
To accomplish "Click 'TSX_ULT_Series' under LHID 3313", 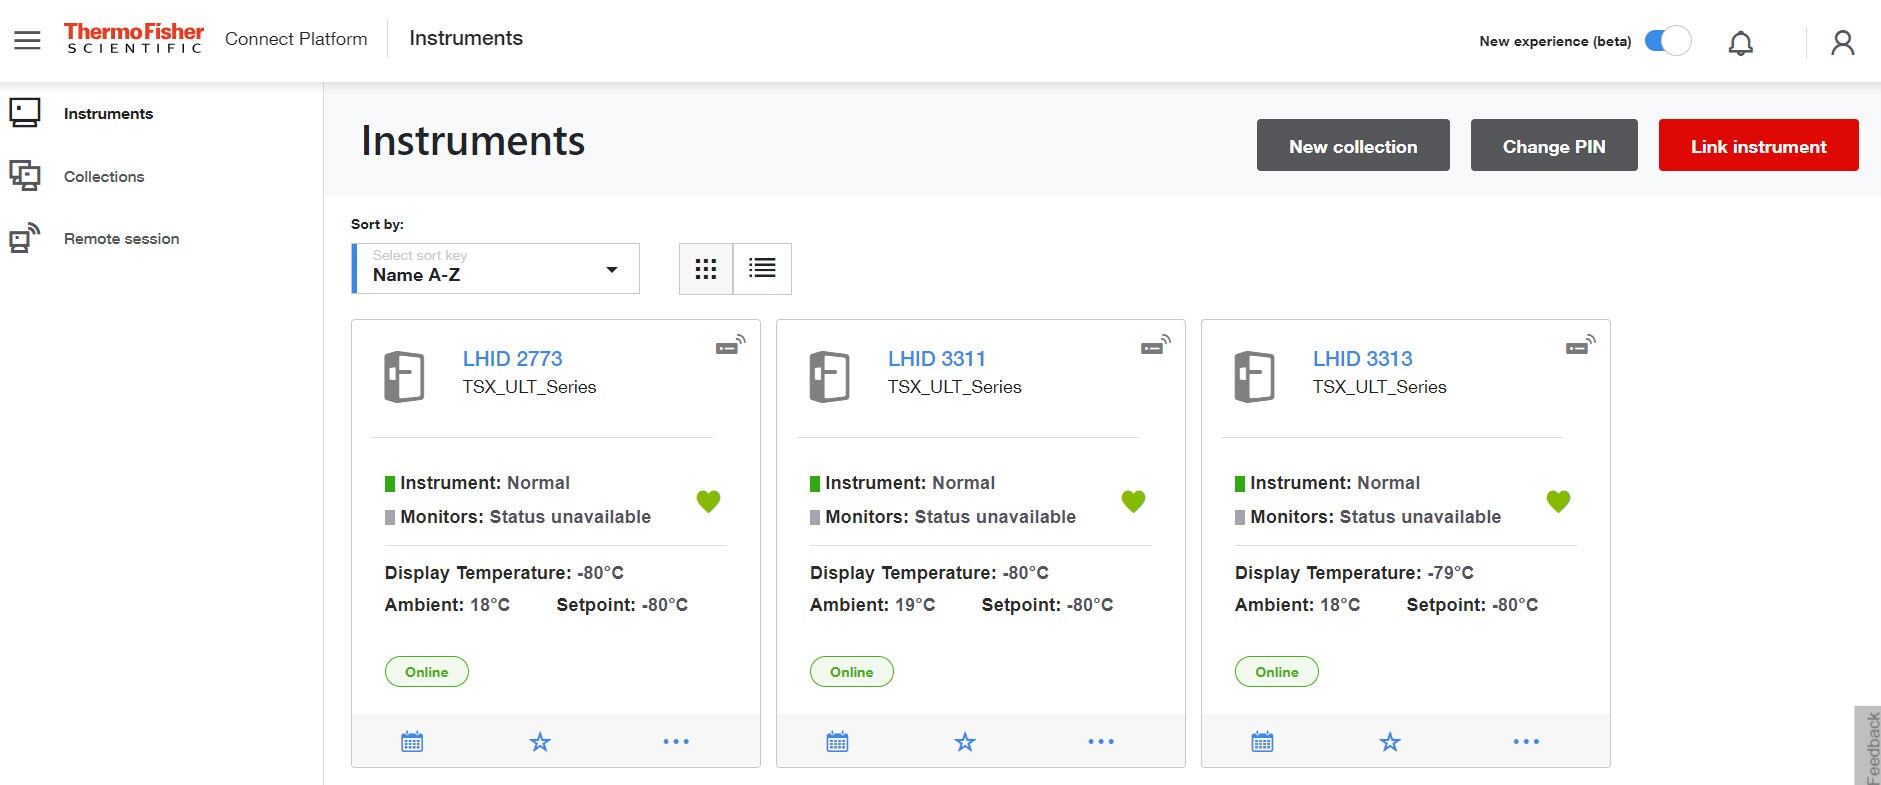I will tap(1380, 387).
